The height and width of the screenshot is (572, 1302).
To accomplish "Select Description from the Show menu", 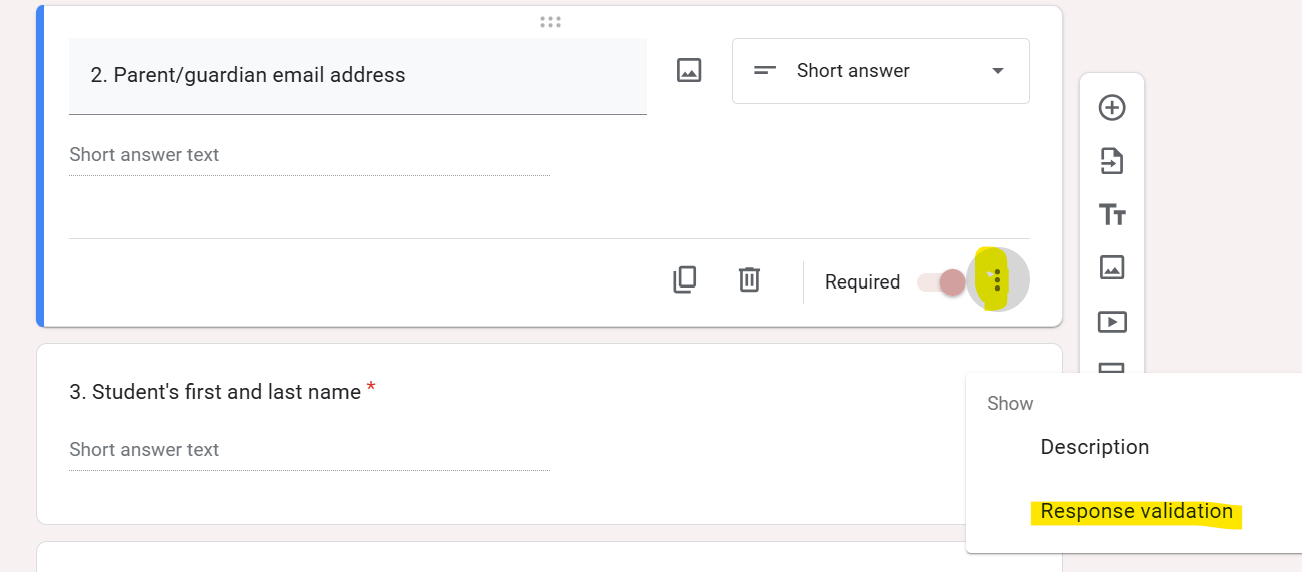I will [1094, 447].
